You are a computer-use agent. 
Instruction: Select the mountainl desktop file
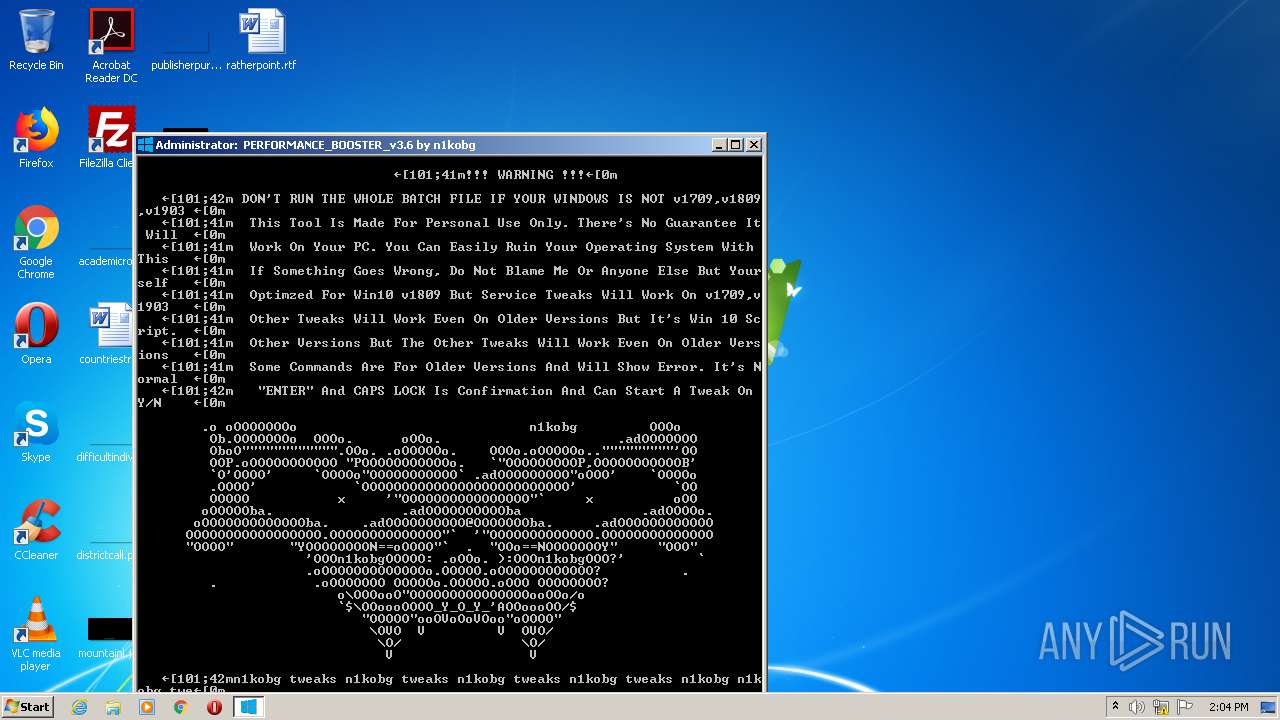tap(106, 638)
